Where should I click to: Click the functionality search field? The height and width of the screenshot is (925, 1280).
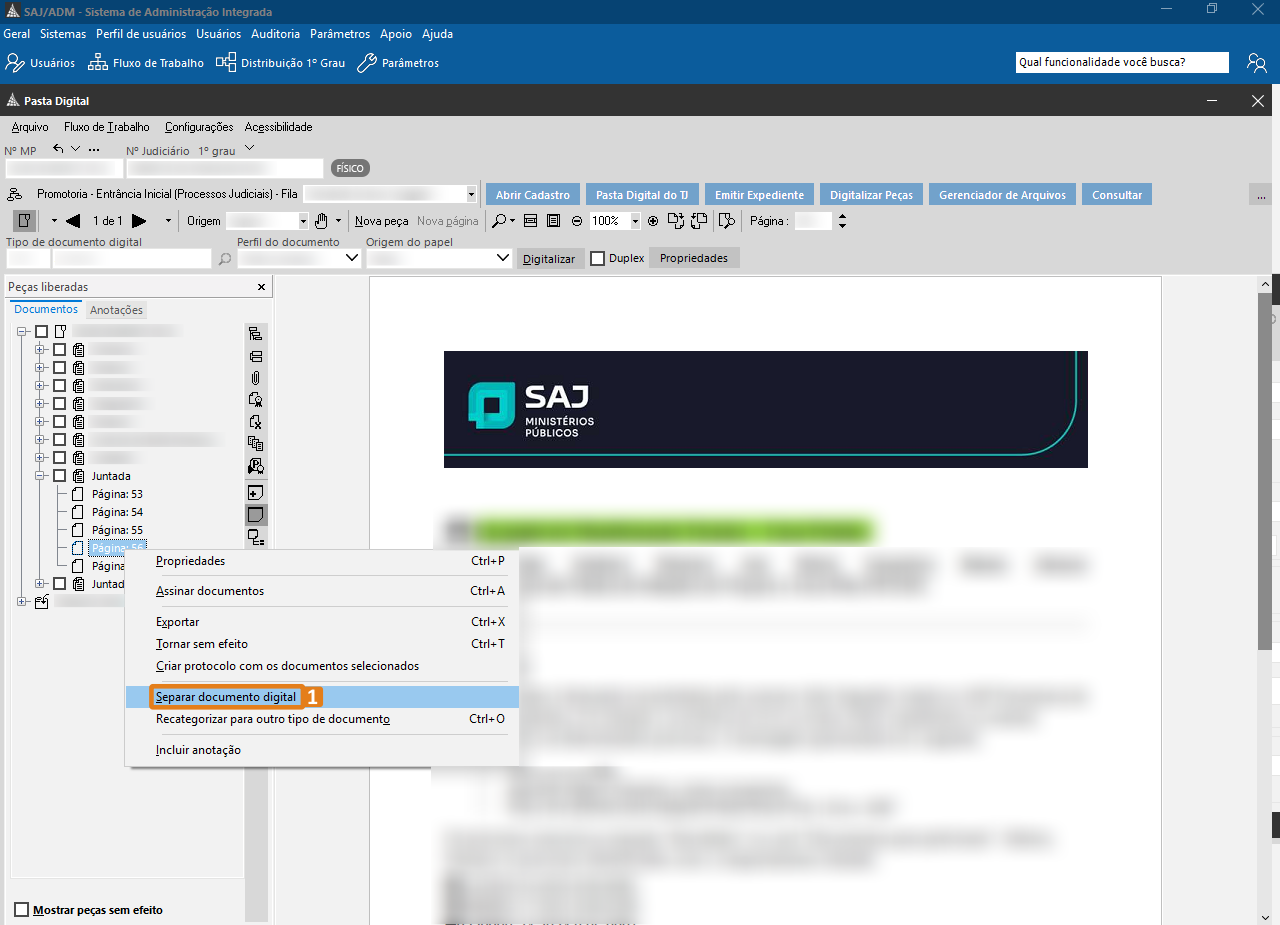[x=1121, y=62]
